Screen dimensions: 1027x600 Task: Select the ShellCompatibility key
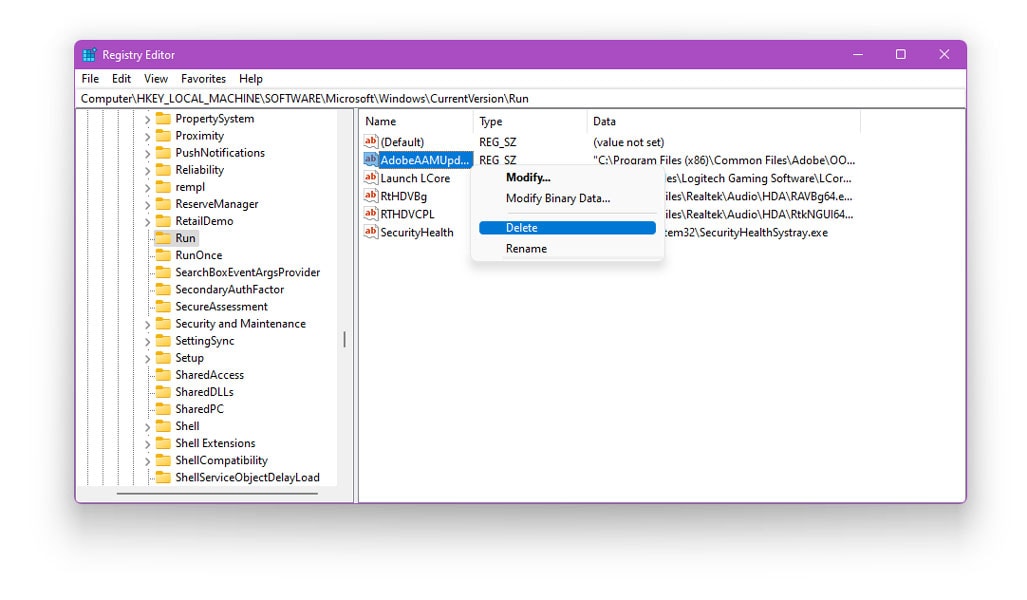[x=221, y=460]
